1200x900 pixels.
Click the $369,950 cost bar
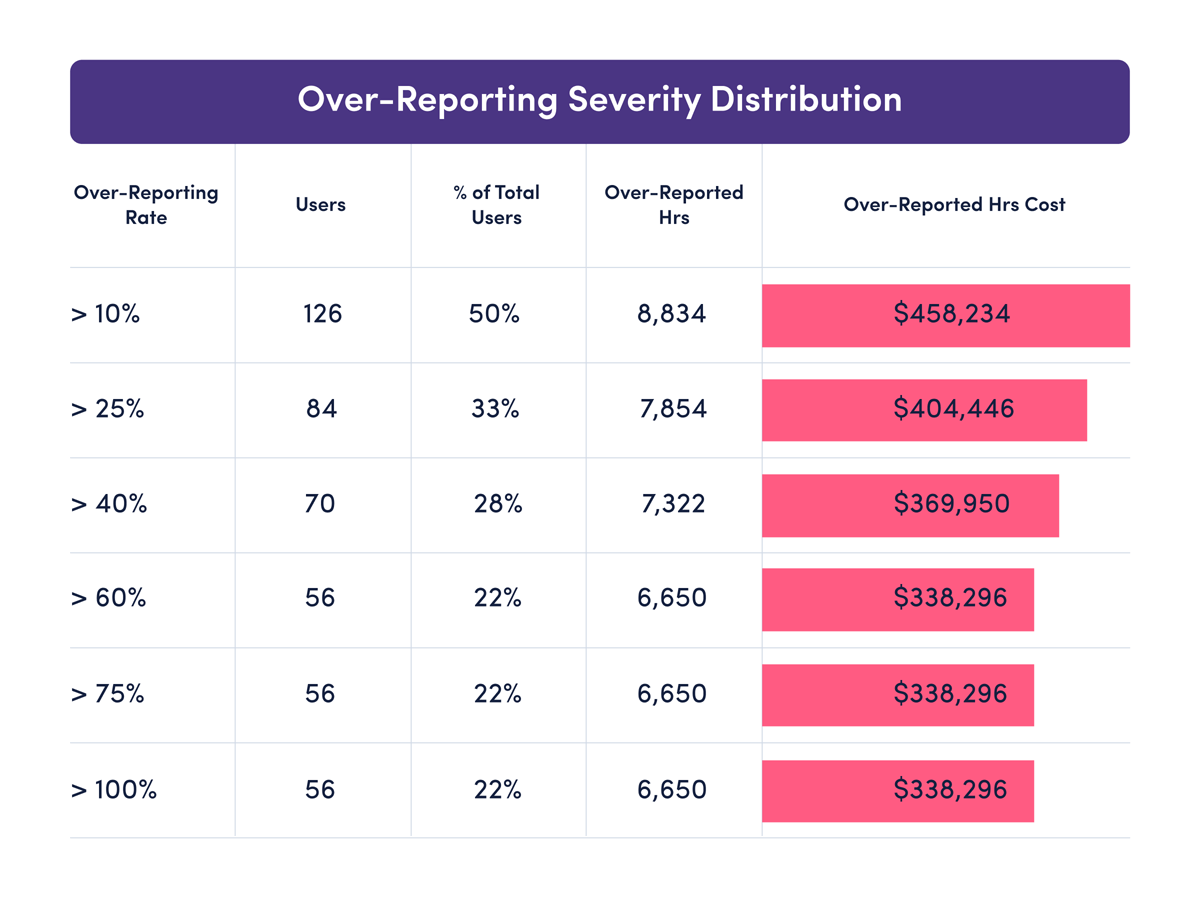[910, 505]
